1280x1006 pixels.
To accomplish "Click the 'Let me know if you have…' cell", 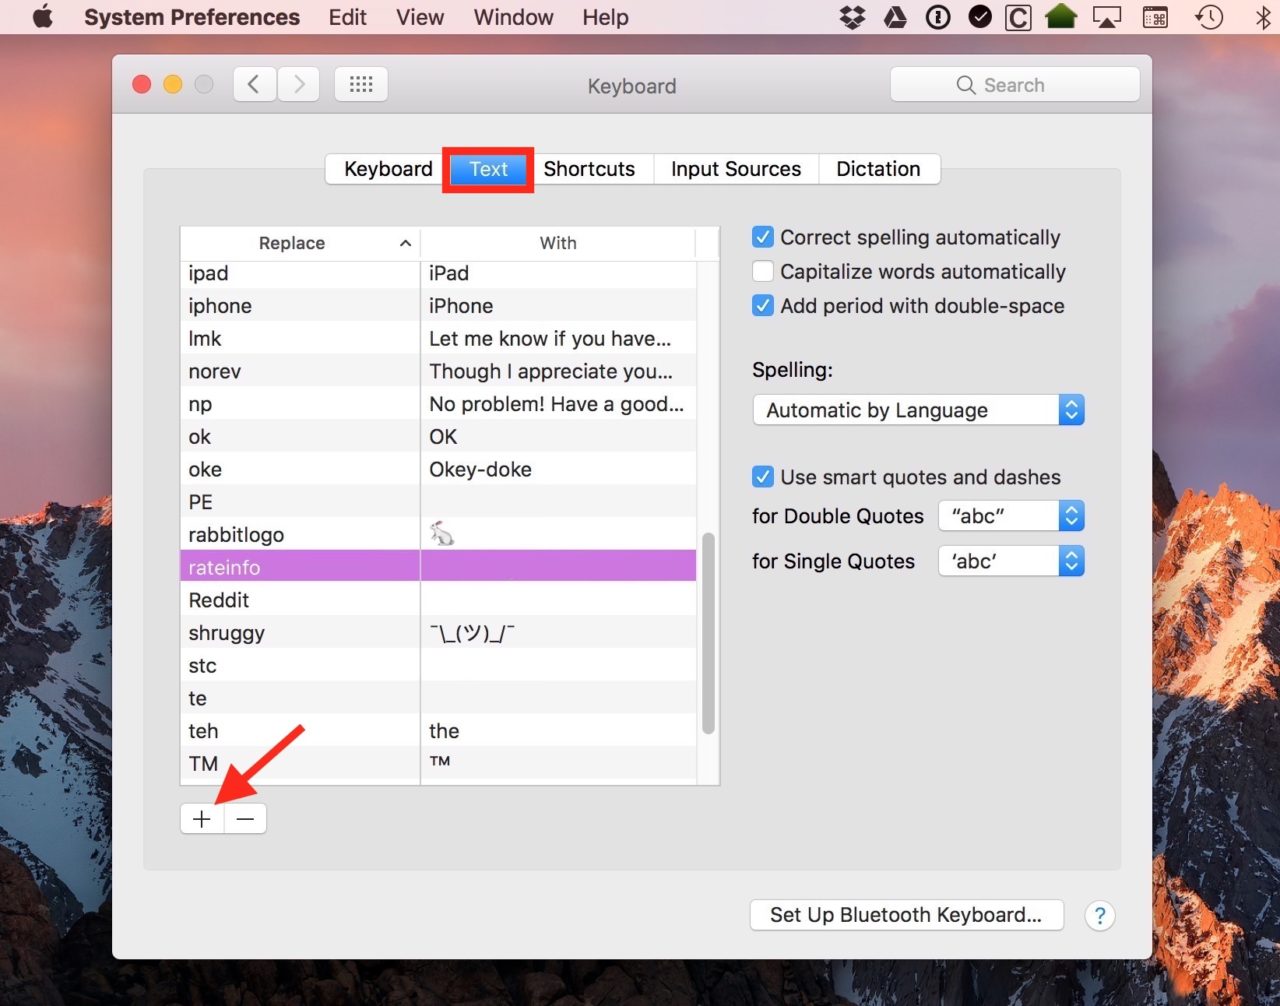I will [558, 338].
